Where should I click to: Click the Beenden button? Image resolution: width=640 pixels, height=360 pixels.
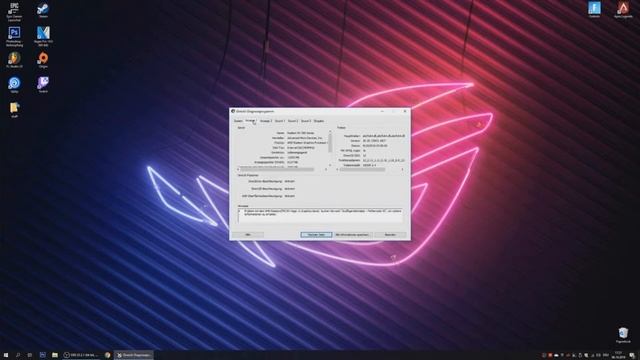[390, 235]
